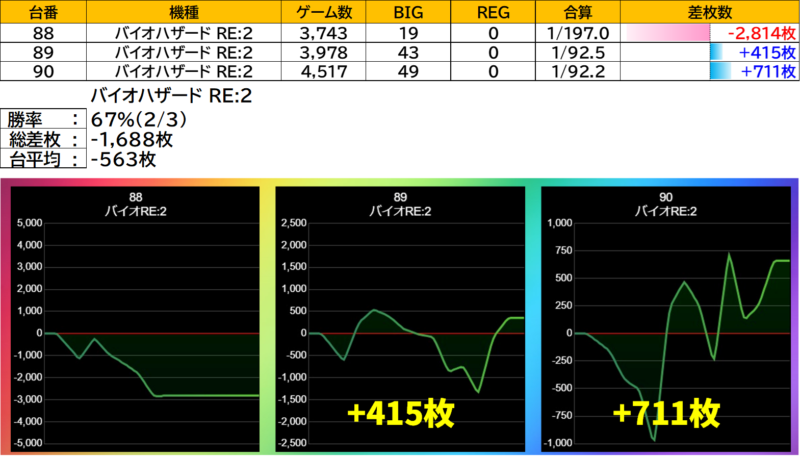Click the 5,000 axis label on graph 88
The image size is (800, 456).
pos(30,223)
